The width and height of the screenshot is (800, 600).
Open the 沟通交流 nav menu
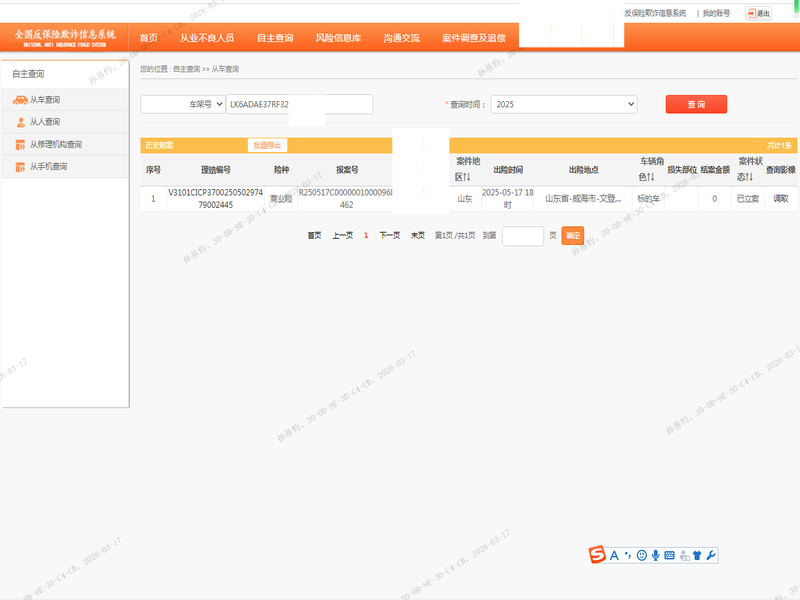[x=402, y=38]
